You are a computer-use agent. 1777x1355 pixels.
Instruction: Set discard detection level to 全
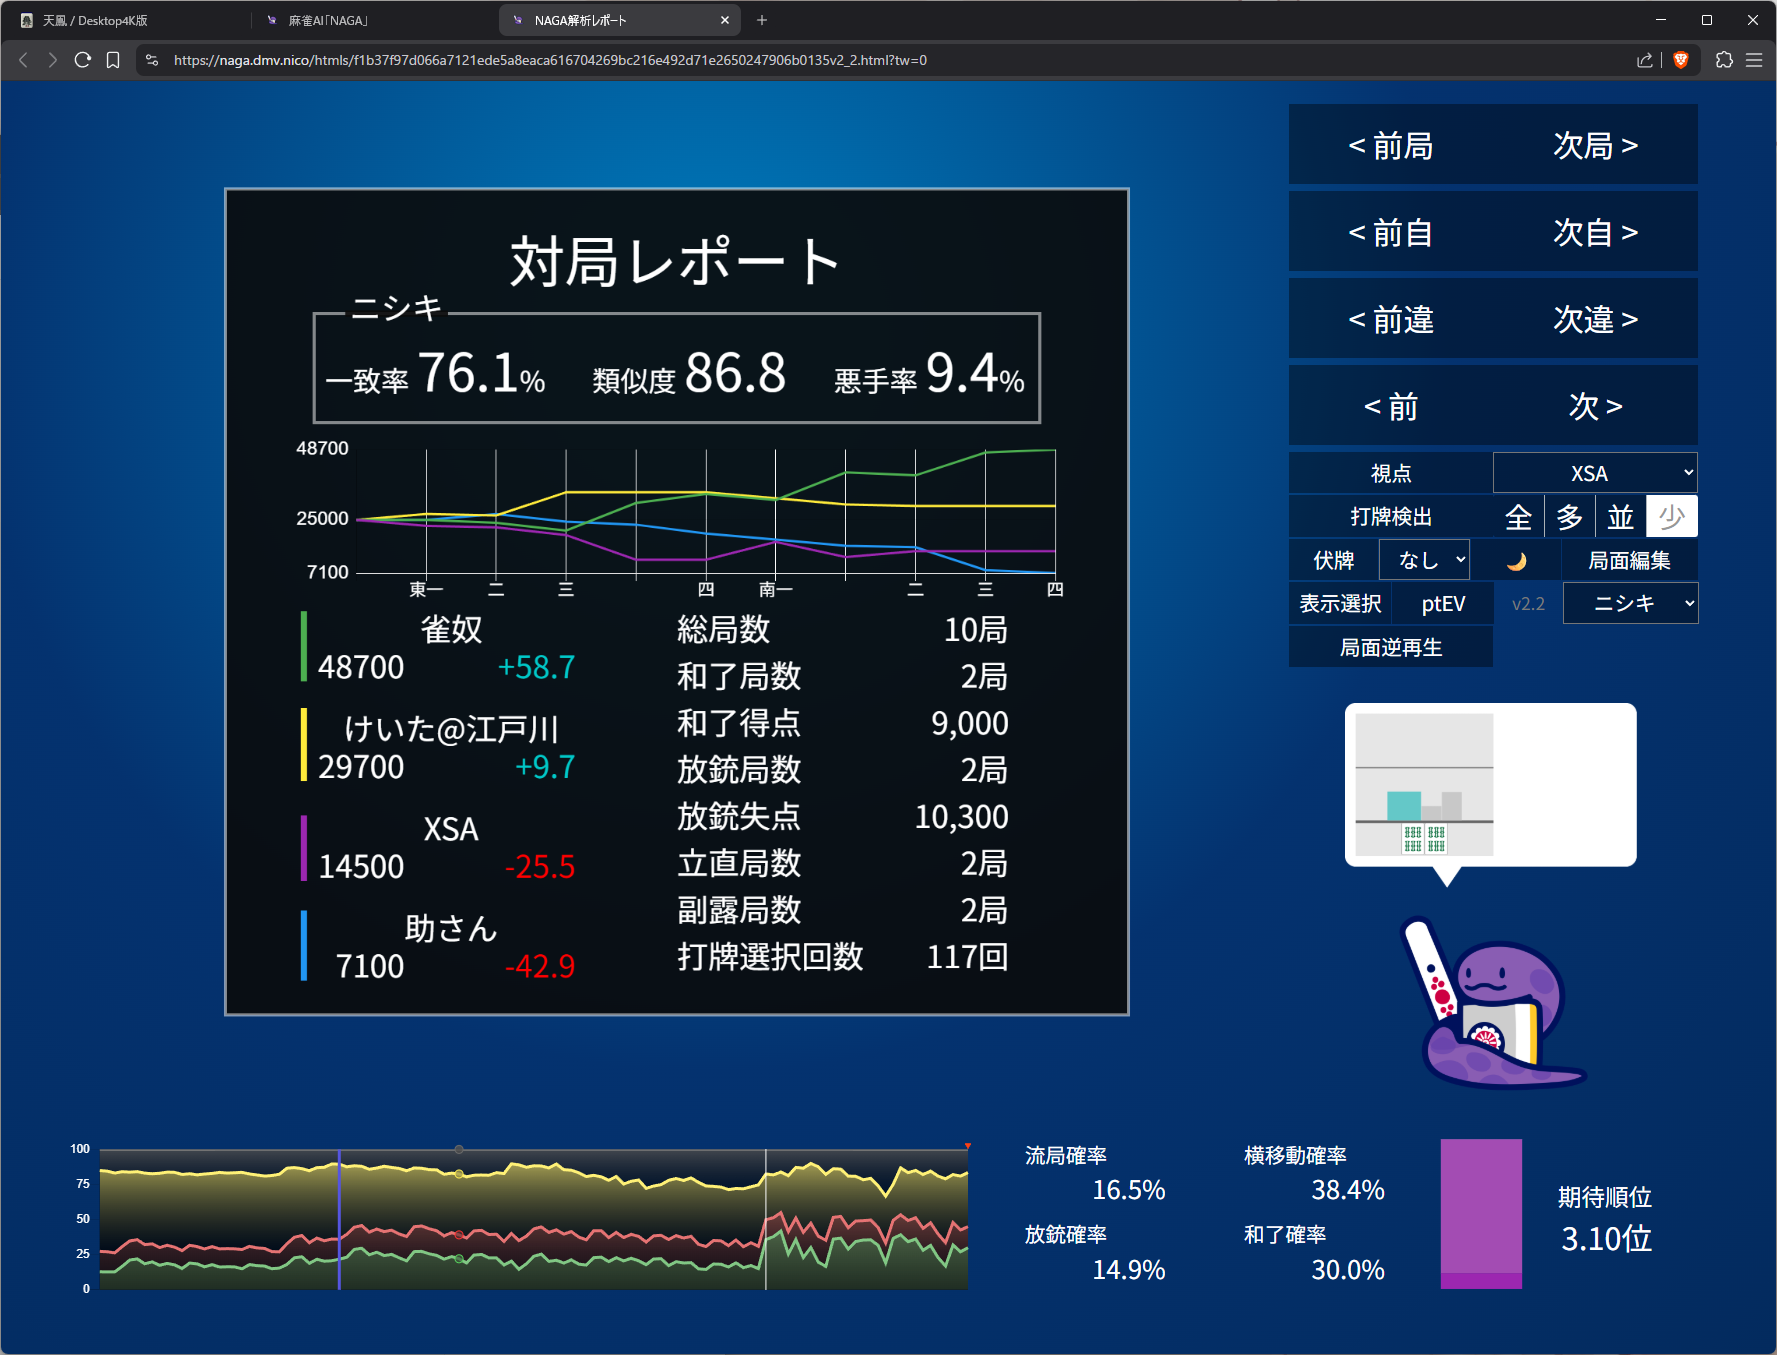click(1518, 517)
